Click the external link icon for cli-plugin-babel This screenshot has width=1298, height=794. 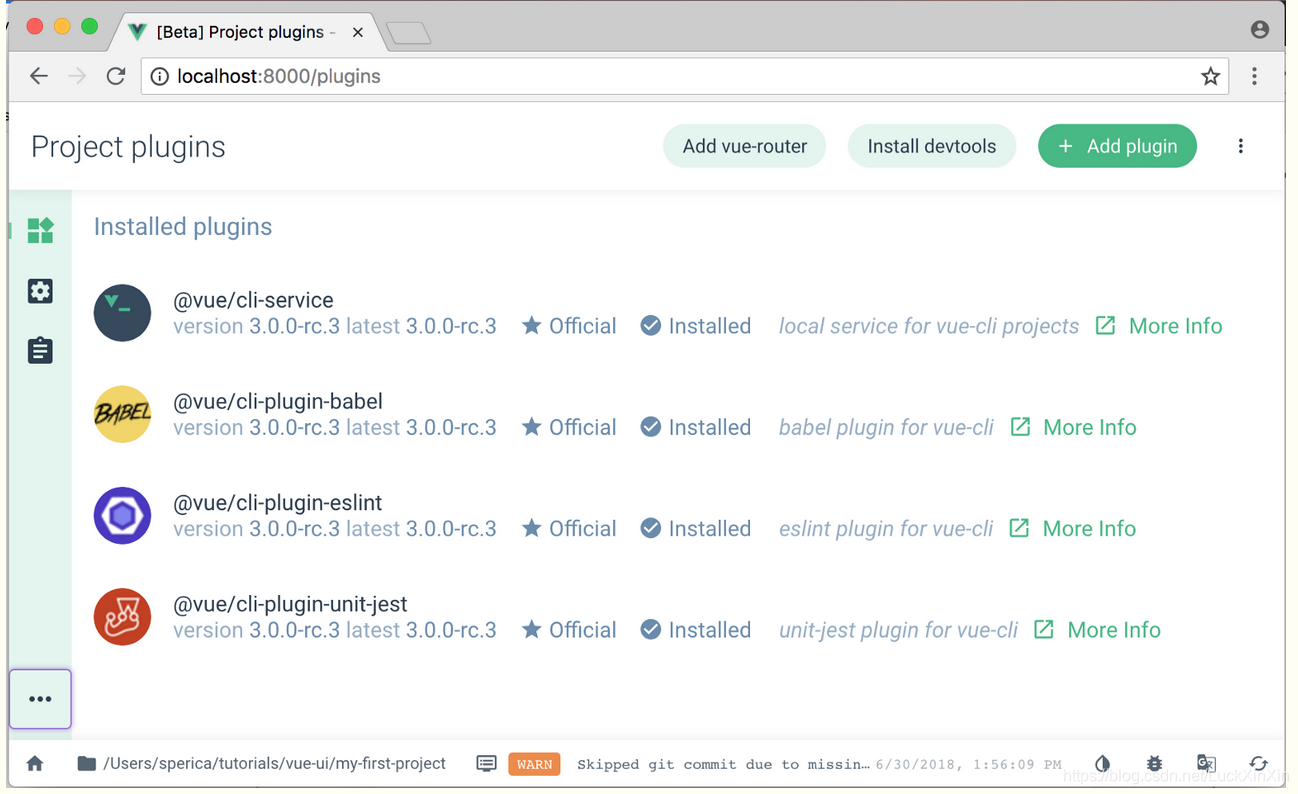[x=1020, y=427]
